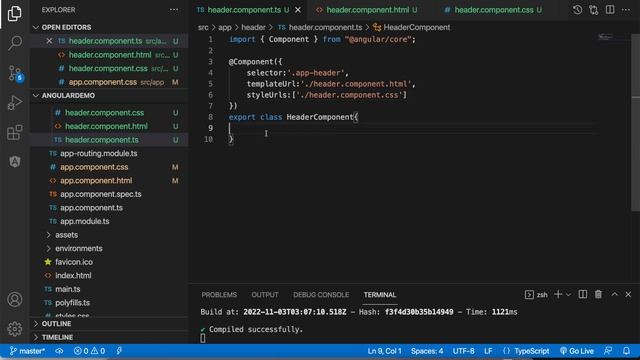Collapse the OPEN EDITORS section
640x360 pixels.
(66, 27)
